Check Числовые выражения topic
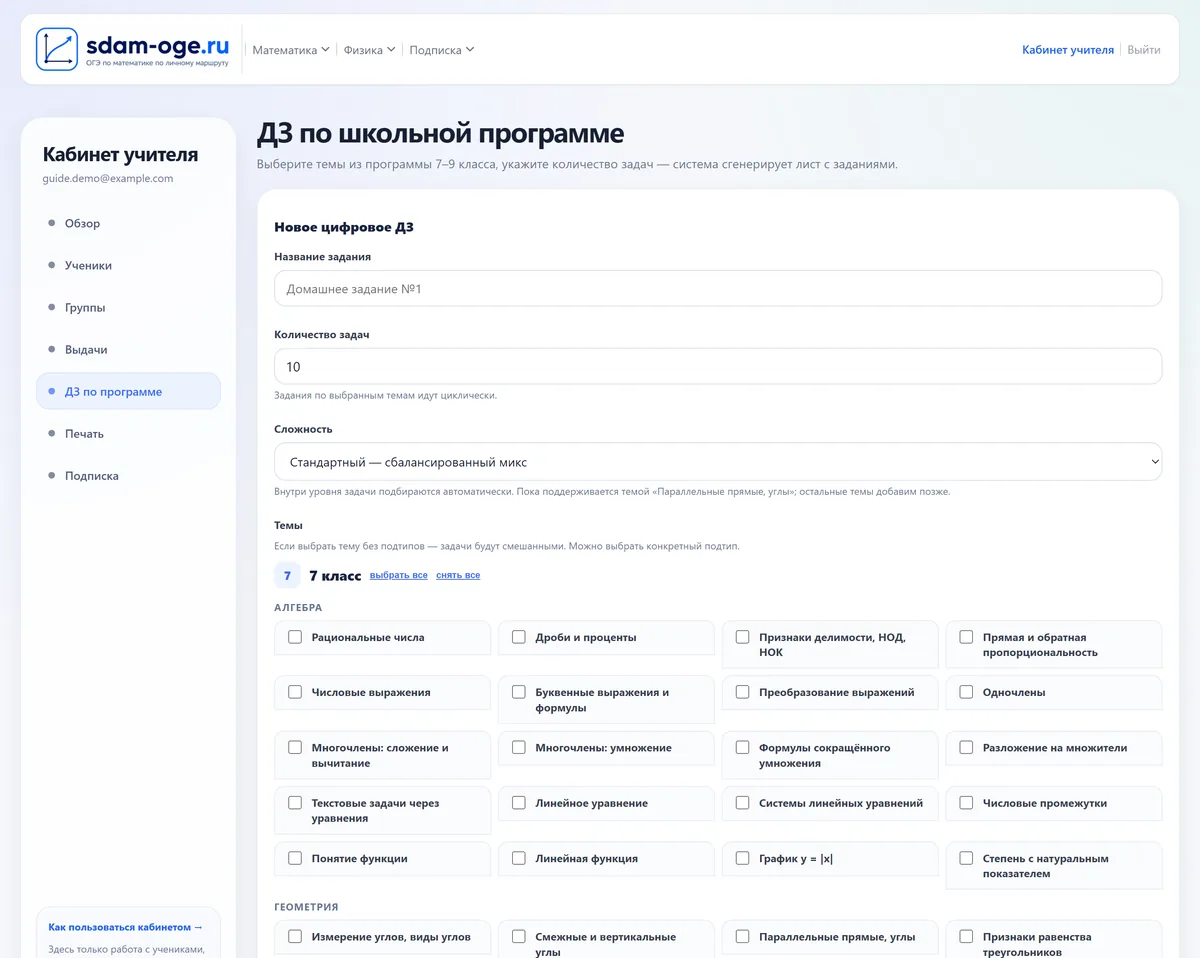Viewport: 1200px width, 958px height. click(295, 692)
